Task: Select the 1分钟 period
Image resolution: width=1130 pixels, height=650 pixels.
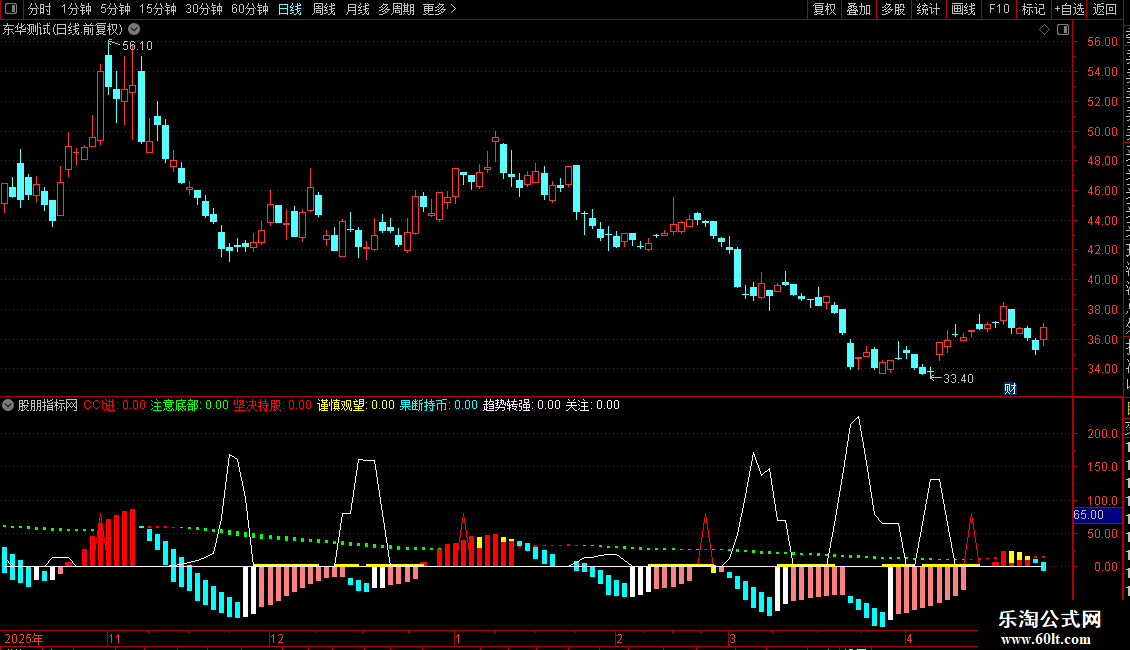Action: pyautogui.click(x=76, y=9)
